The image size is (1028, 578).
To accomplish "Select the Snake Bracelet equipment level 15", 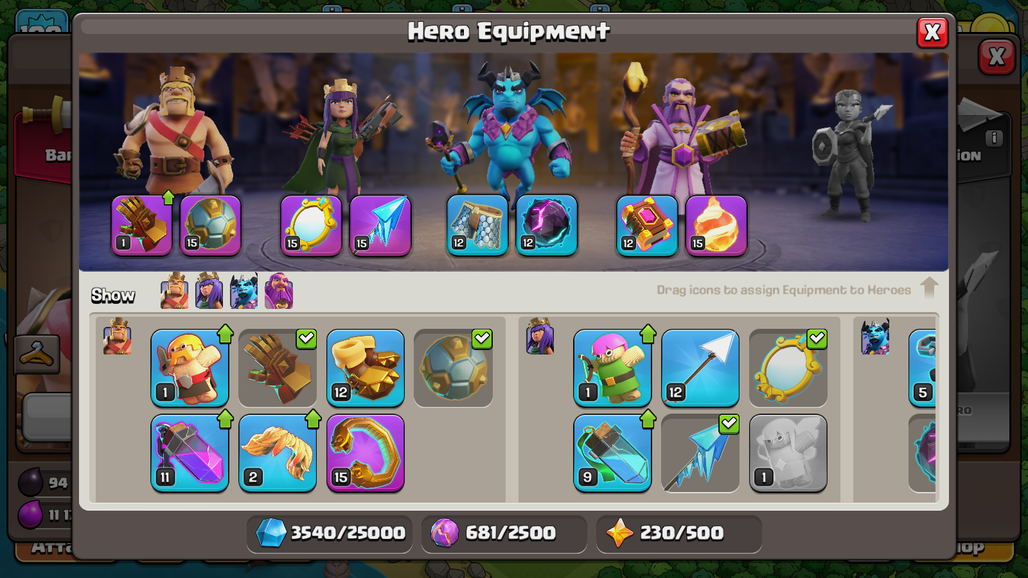I will [365, 453].
